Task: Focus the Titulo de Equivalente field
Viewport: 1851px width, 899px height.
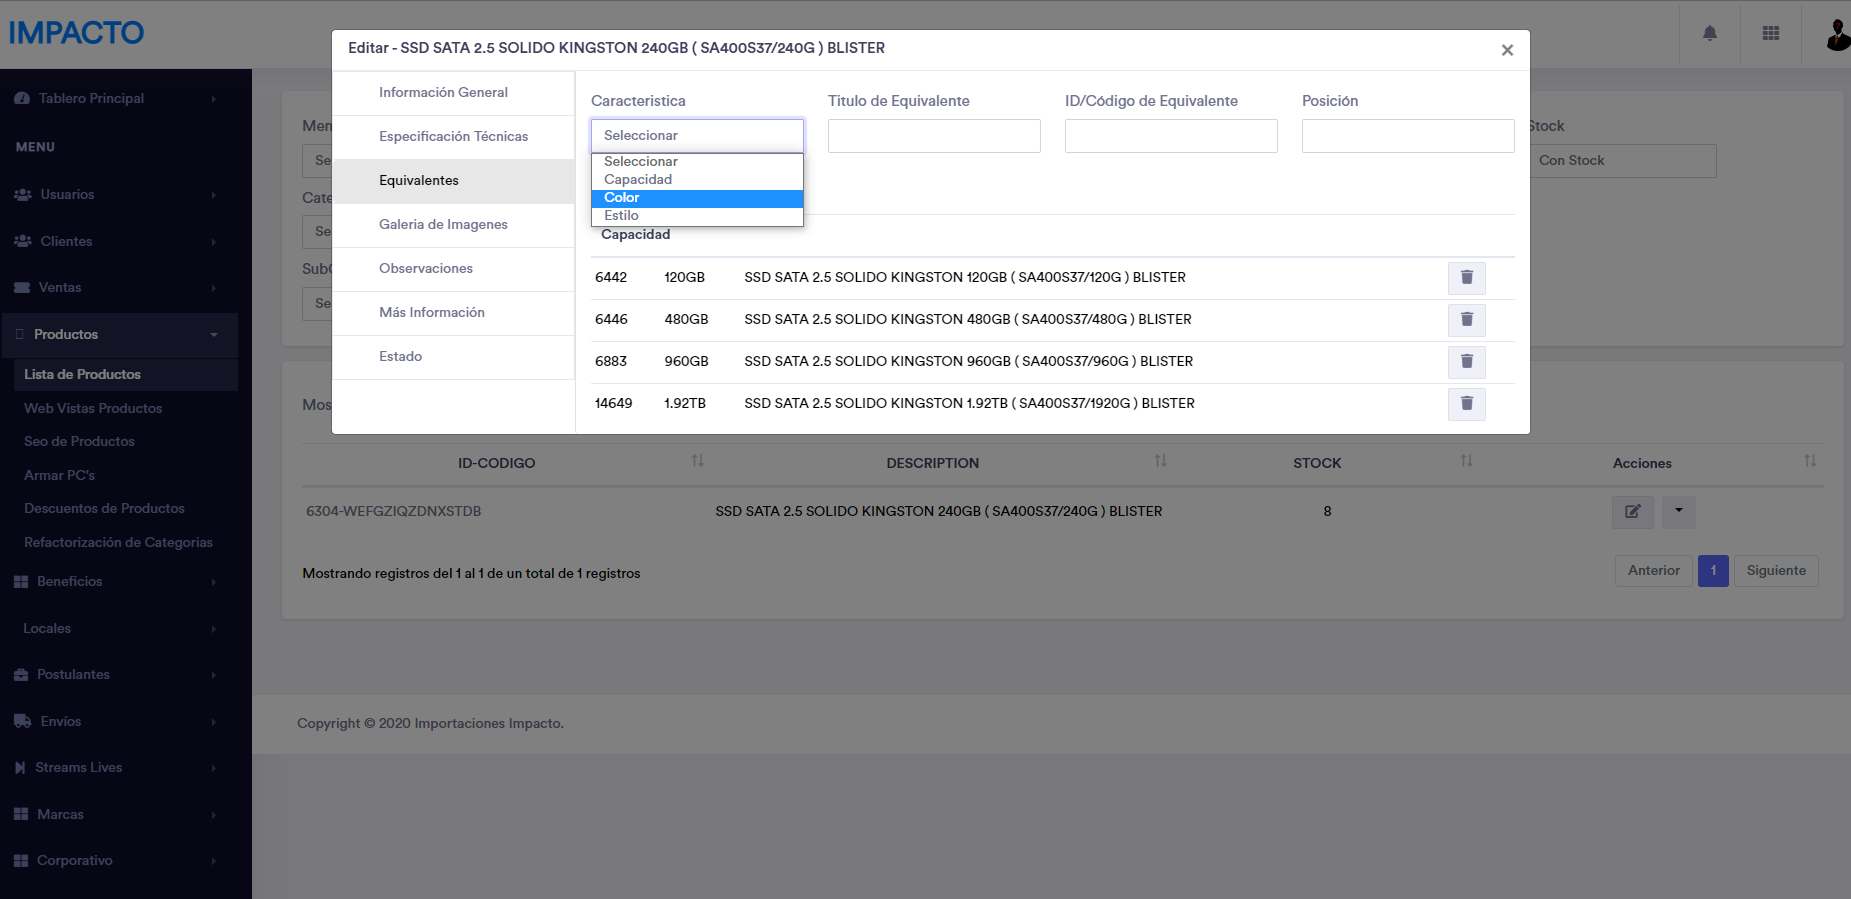Action: (x=934, y=136)
